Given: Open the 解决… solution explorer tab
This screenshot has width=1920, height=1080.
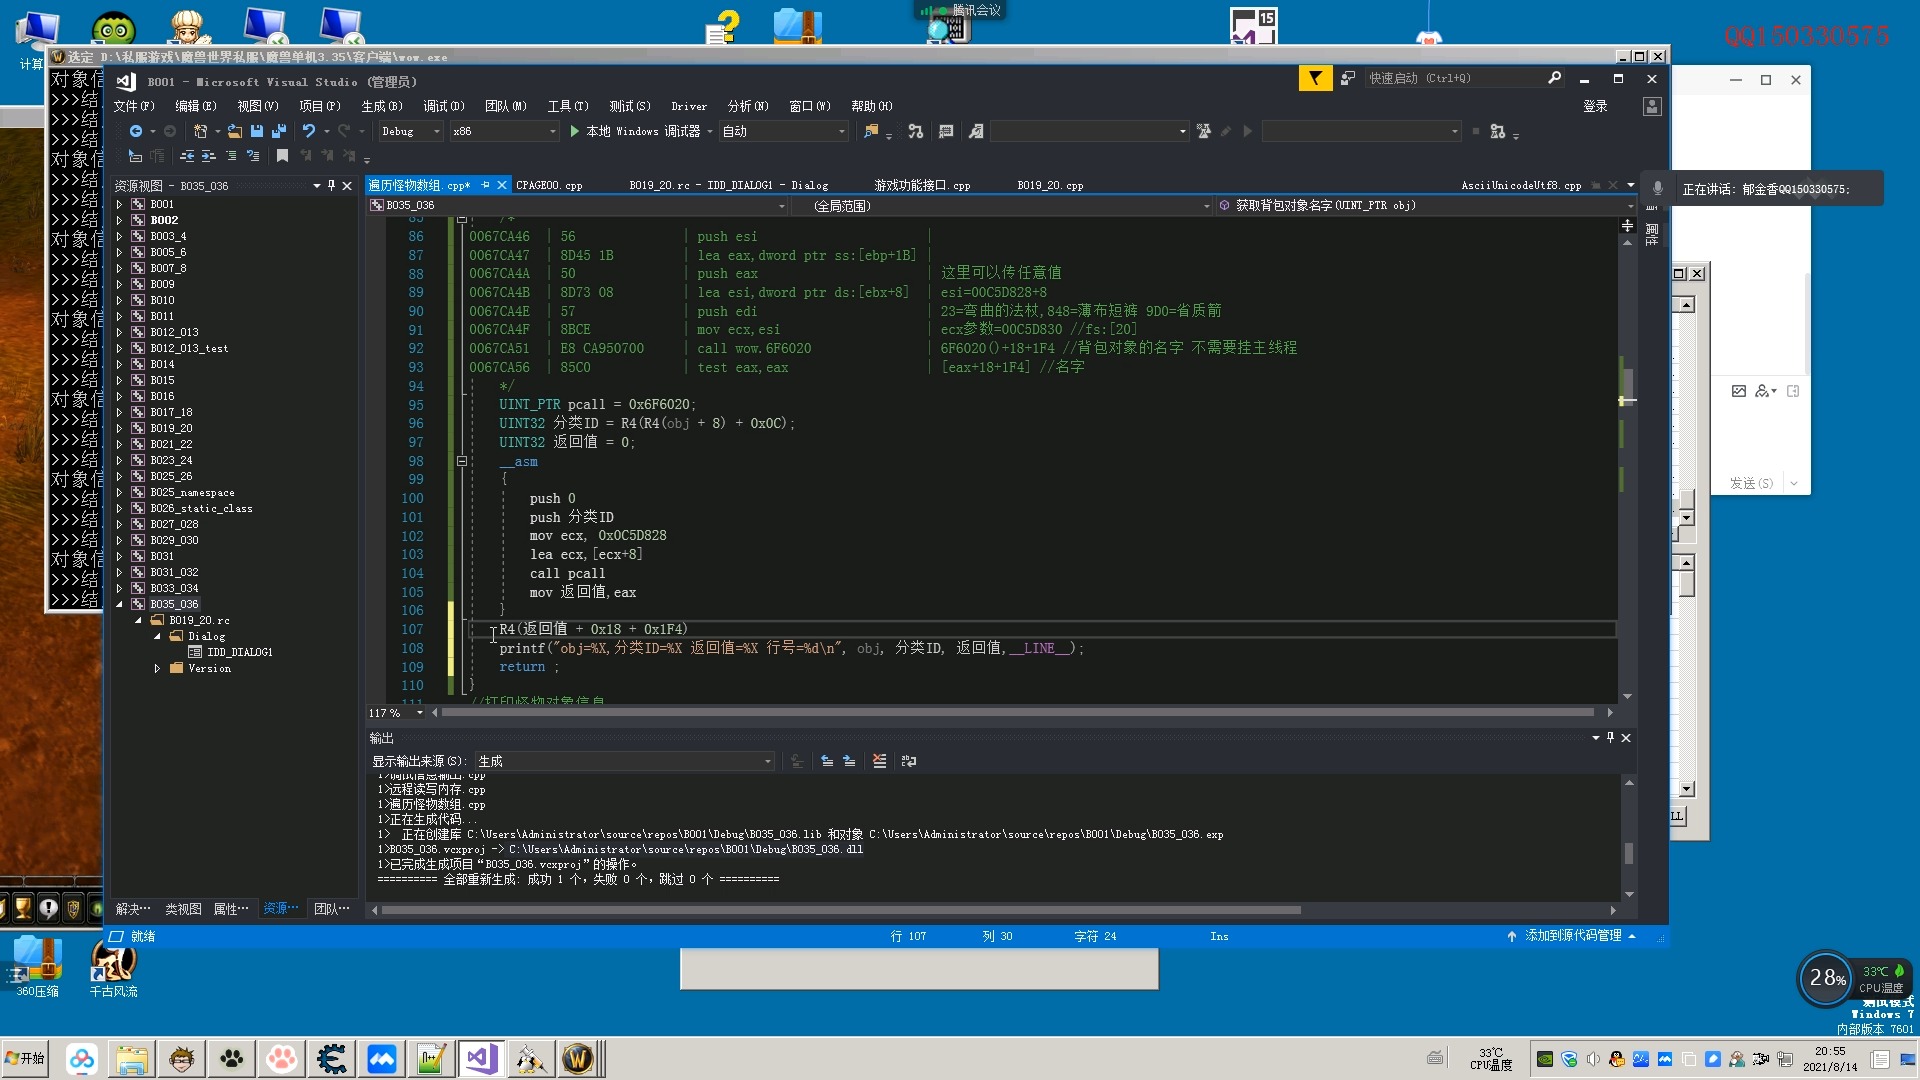Looking at the screenshot, I should (x=133, y=909).
